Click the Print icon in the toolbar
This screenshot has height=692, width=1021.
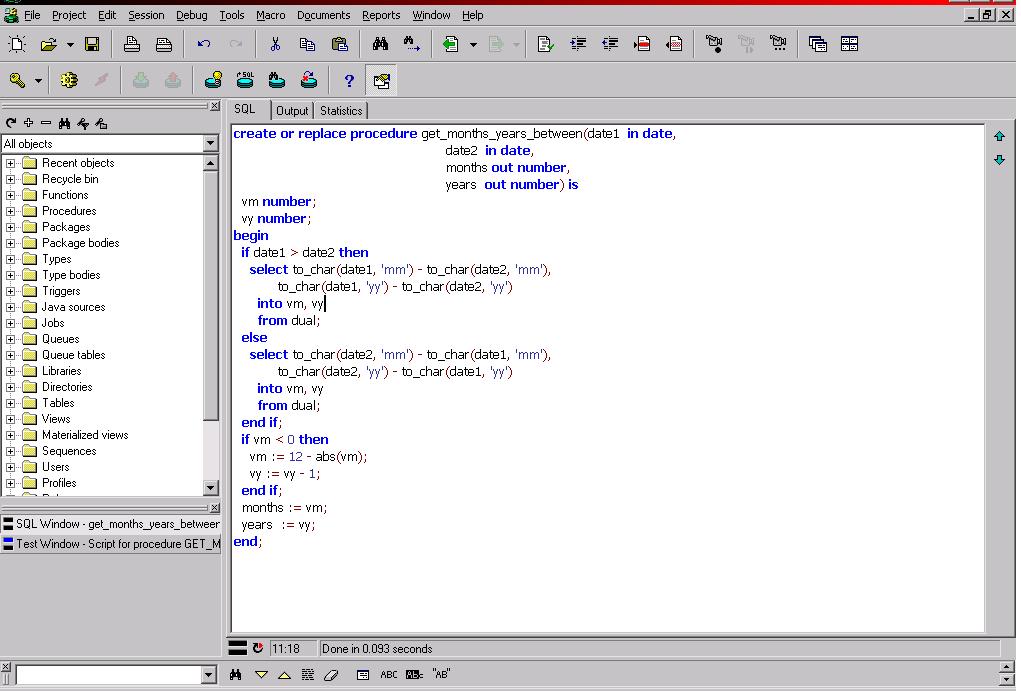click(x=132, y=44)
